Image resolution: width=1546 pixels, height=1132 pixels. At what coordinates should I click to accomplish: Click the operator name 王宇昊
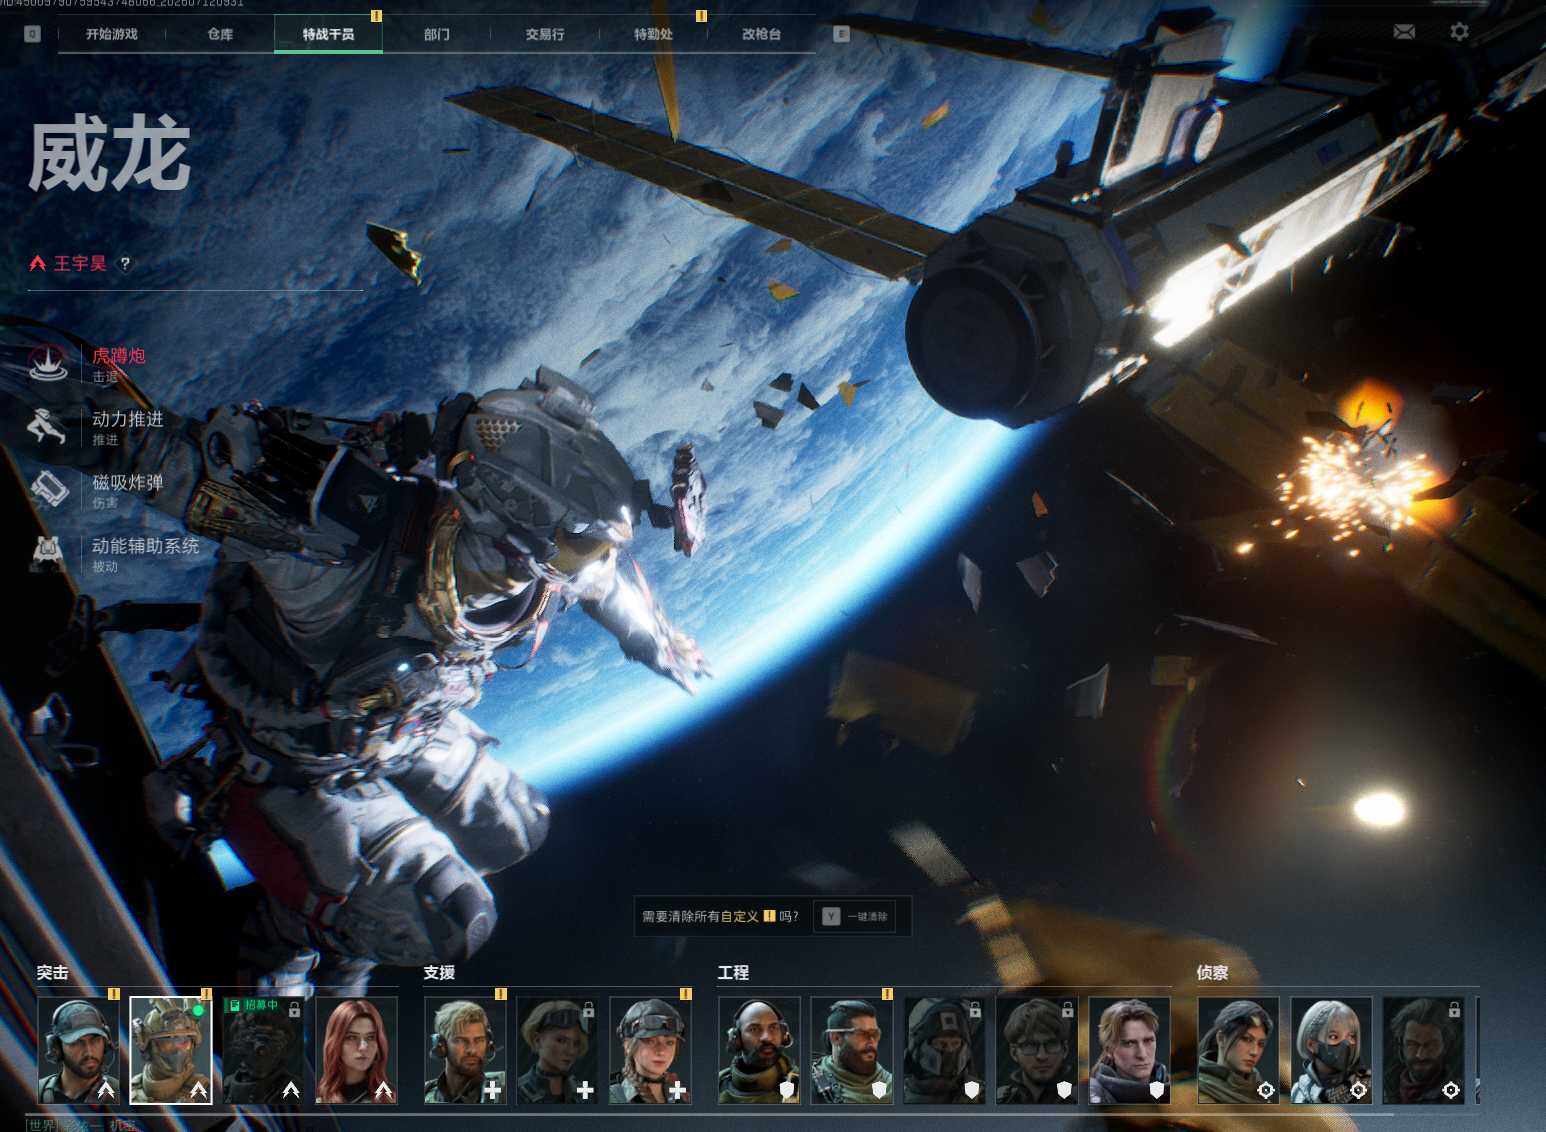coord(80,263)
